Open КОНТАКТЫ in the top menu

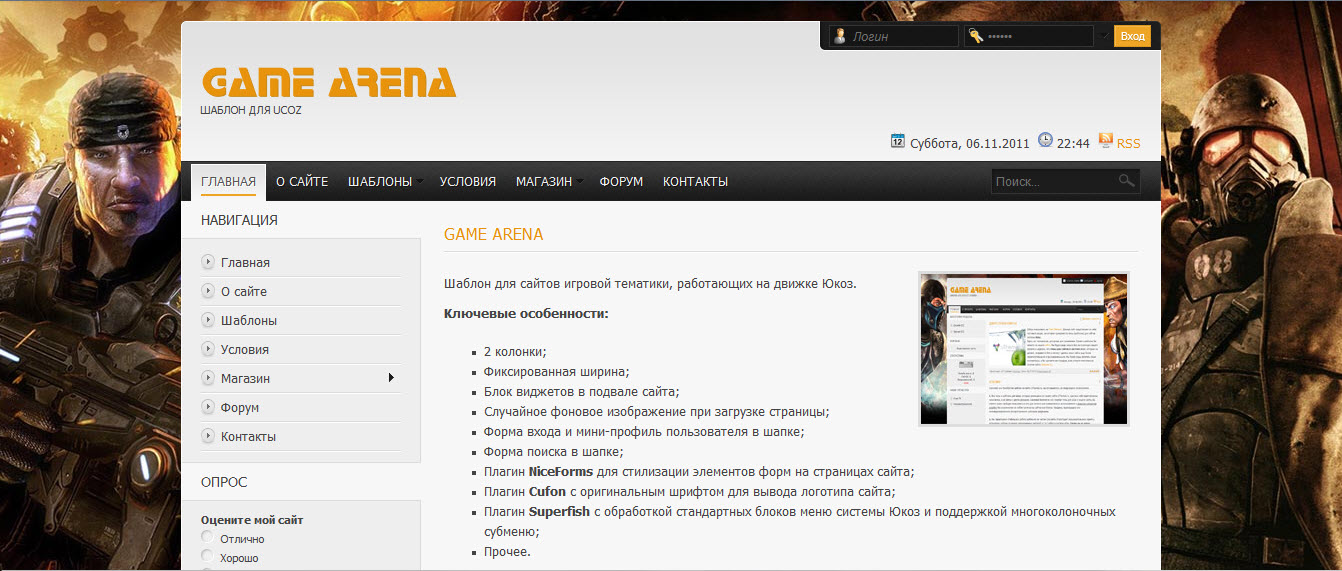pyautogui.click(x=695, y=181)
